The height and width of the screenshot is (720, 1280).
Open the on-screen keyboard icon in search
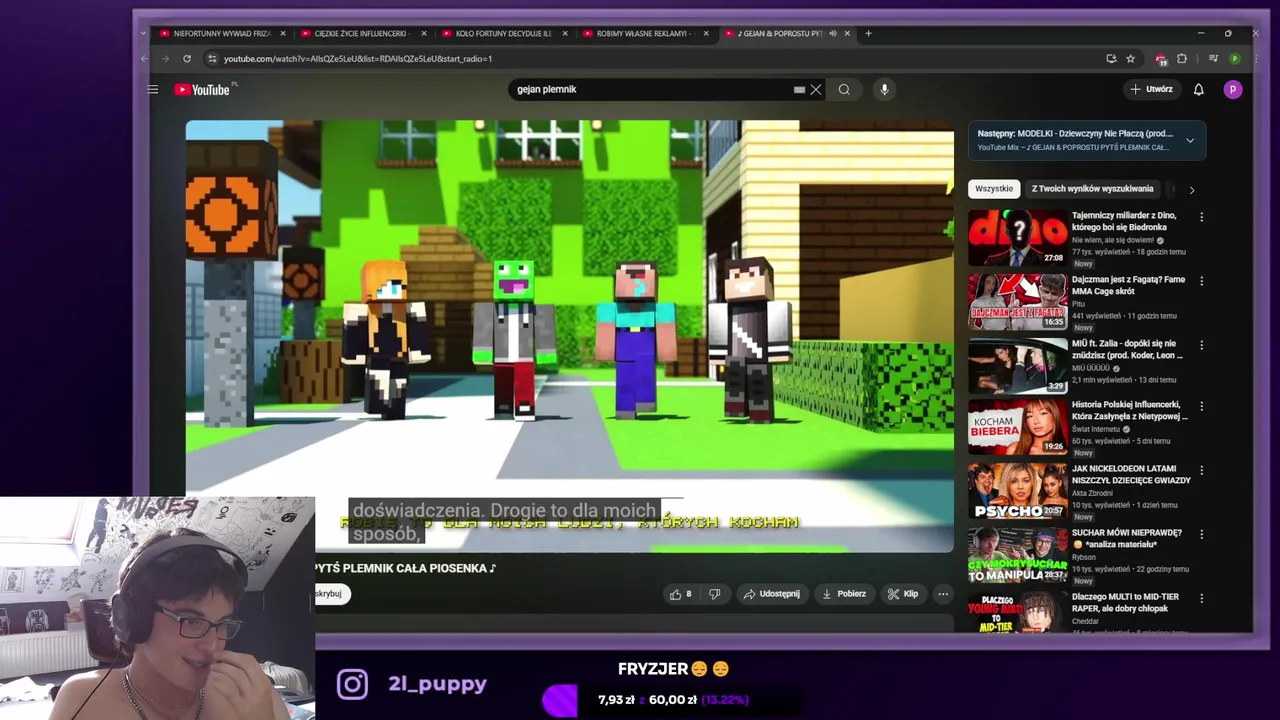click(x=799, y=89)
